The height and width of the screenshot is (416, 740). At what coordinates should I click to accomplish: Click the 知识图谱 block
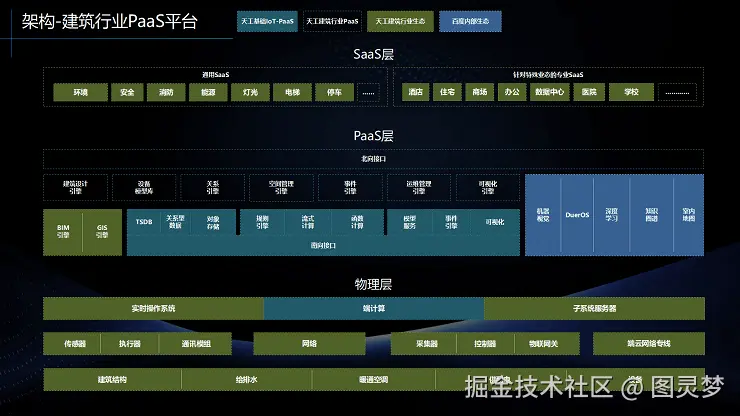[x=652, y=215]
